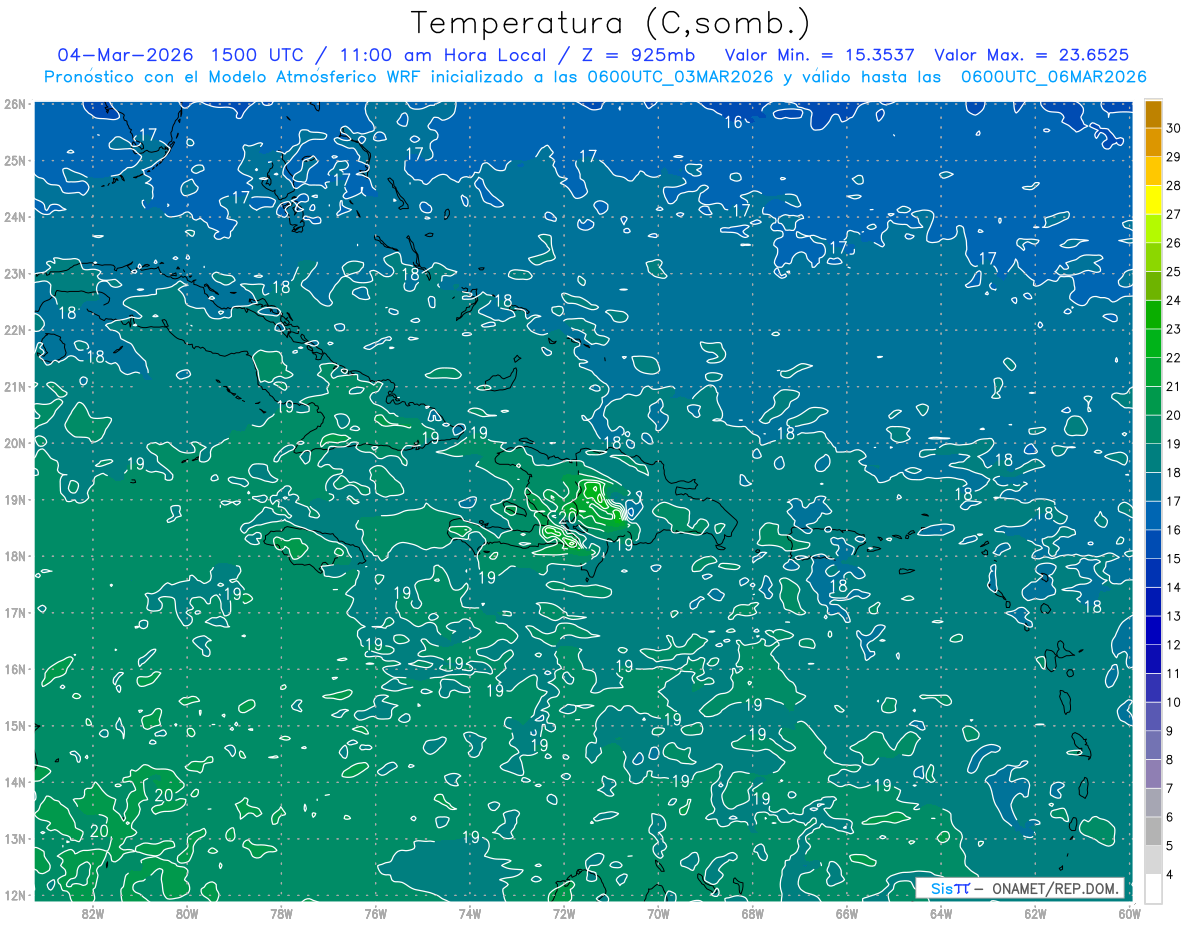Click the "22N" latitude axis label
The width and height of the screenshot is (1200, 927).
(15, 330)
